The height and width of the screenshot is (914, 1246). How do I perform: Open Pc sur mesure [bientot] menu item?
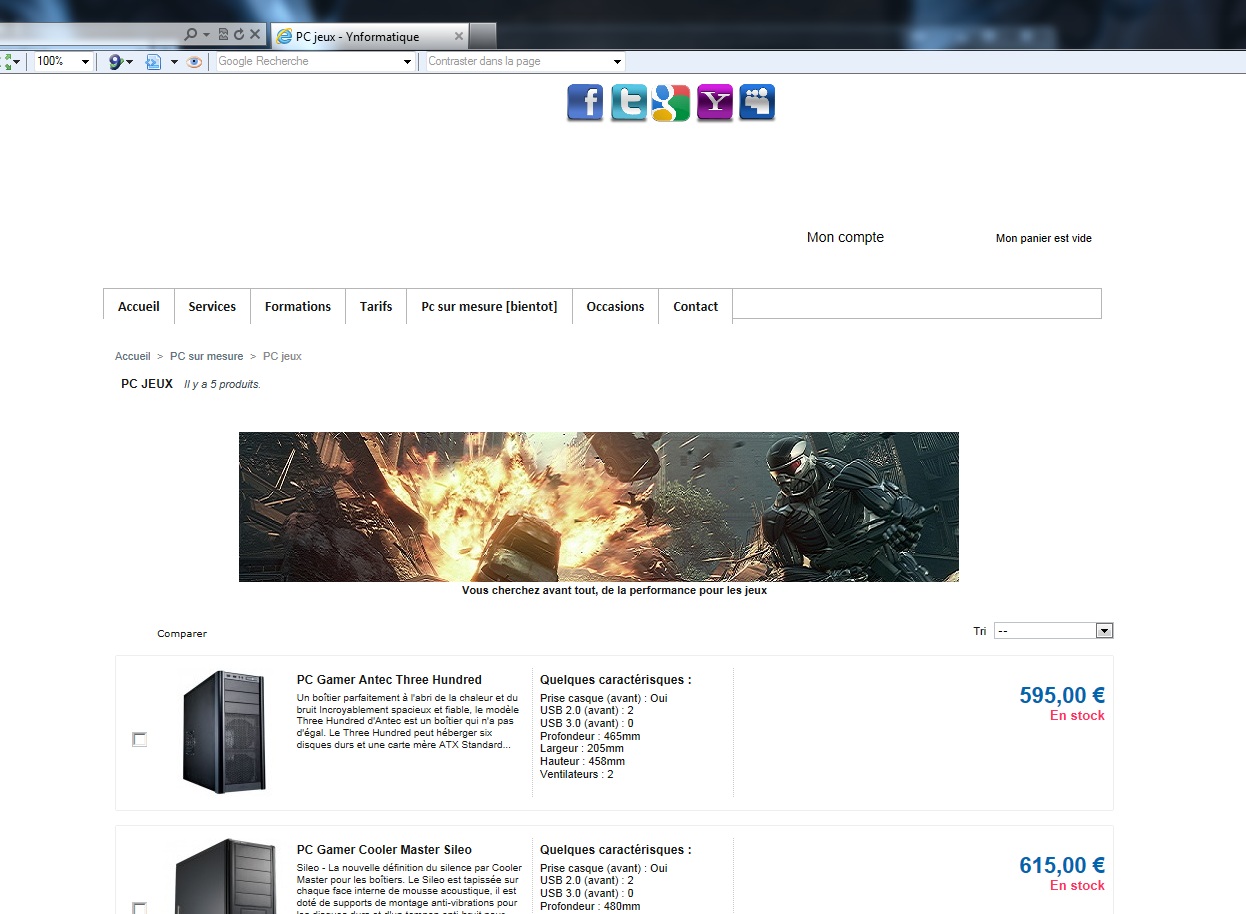click(x=489, y=306)
